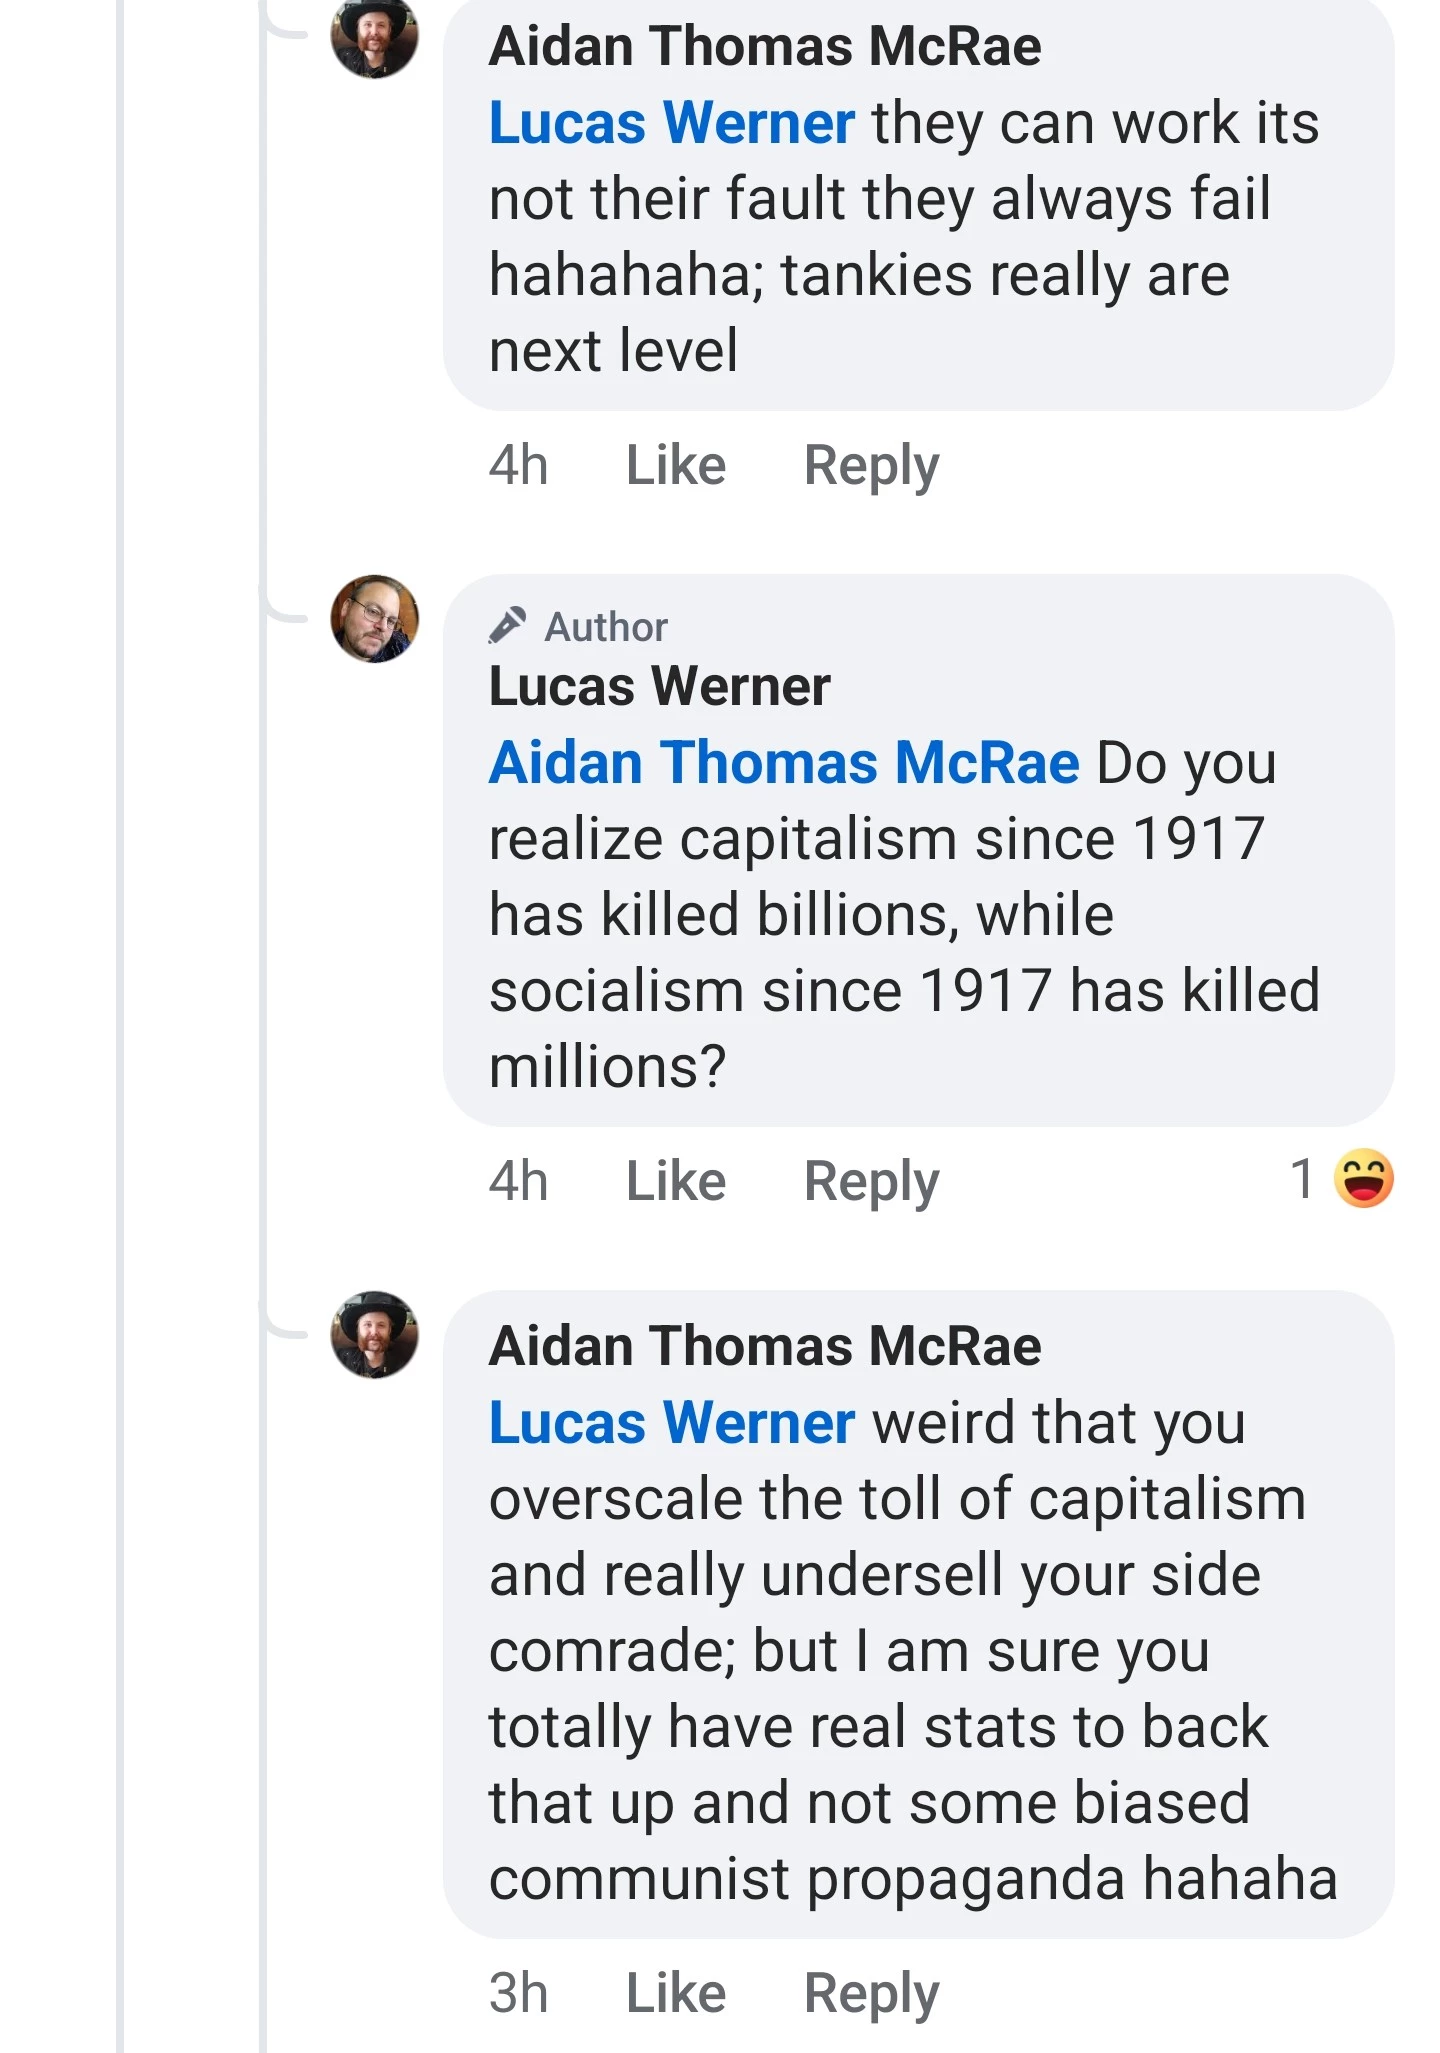The image size is (1440, 2053).
Task: Like the 'capitalism since 1917' comment
Action: [676, 1181]
